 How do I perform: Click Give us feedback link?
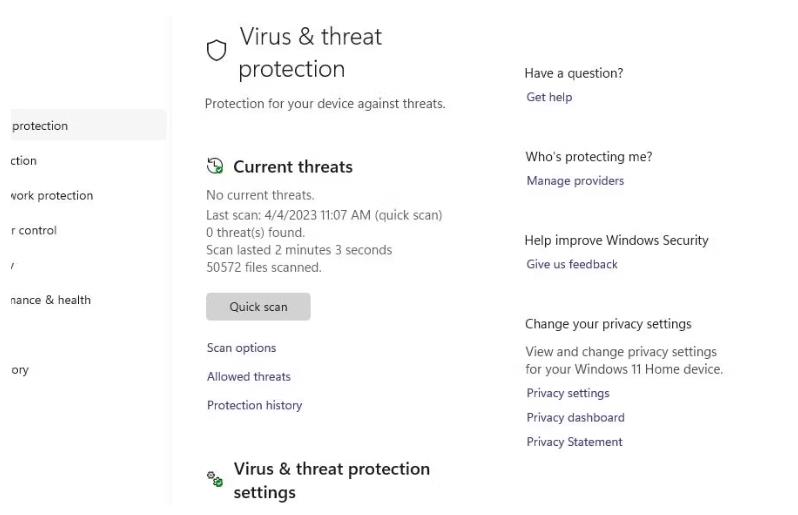[572, 264]
